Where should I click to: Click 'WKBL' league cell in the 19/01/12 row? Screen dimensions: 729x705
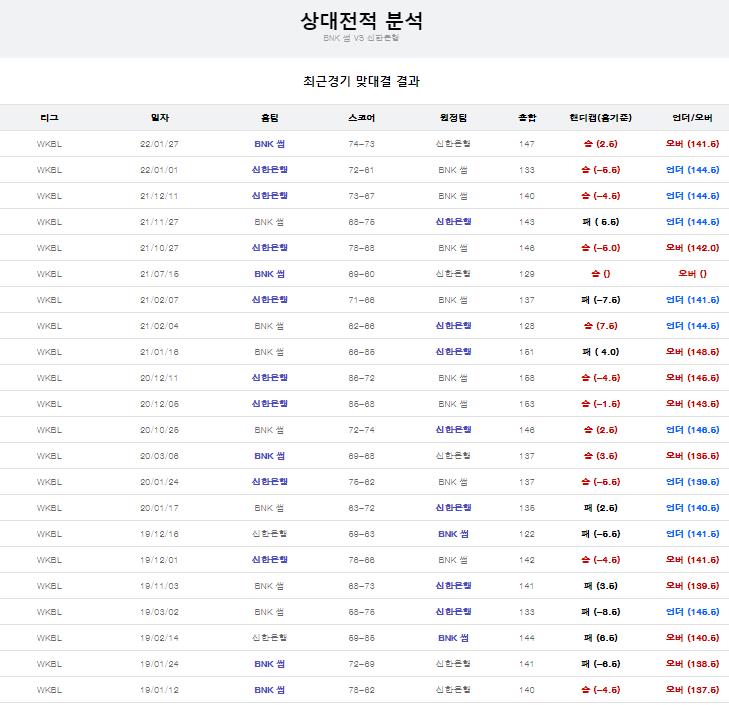pos(49,691)
